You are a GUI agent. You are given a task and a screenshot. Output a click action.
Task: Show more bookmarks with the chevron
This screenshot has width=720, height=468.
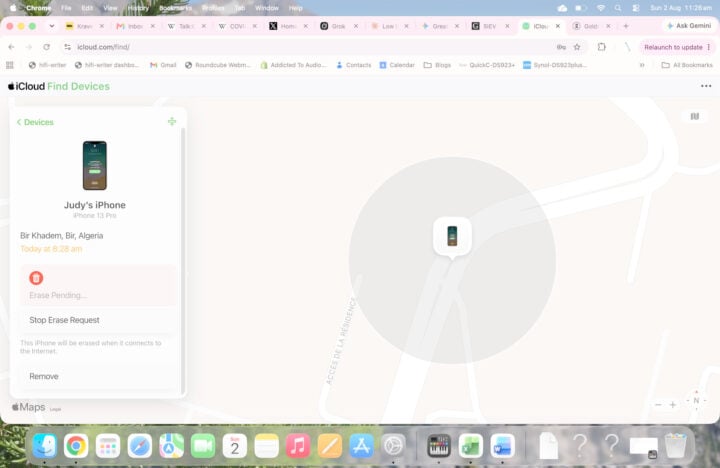(642, 65)
